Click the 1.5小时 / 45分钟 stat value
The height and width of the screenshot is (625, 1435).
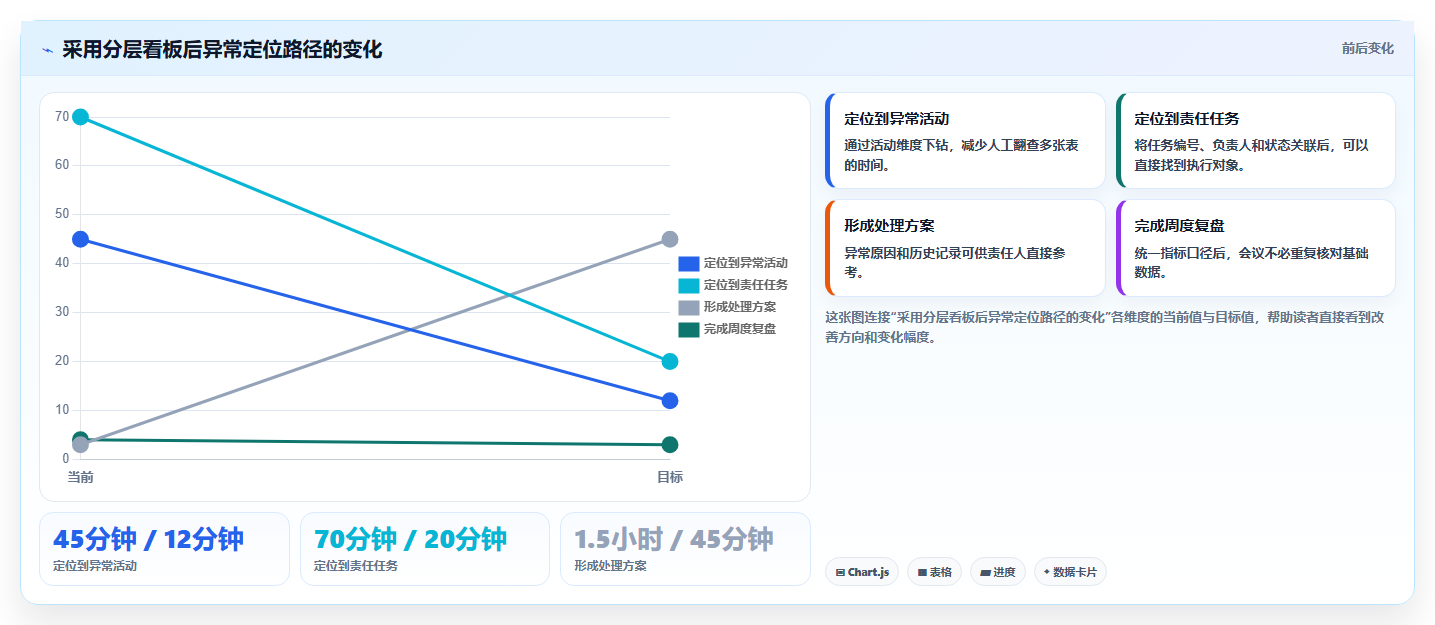(x=674, y=539)
